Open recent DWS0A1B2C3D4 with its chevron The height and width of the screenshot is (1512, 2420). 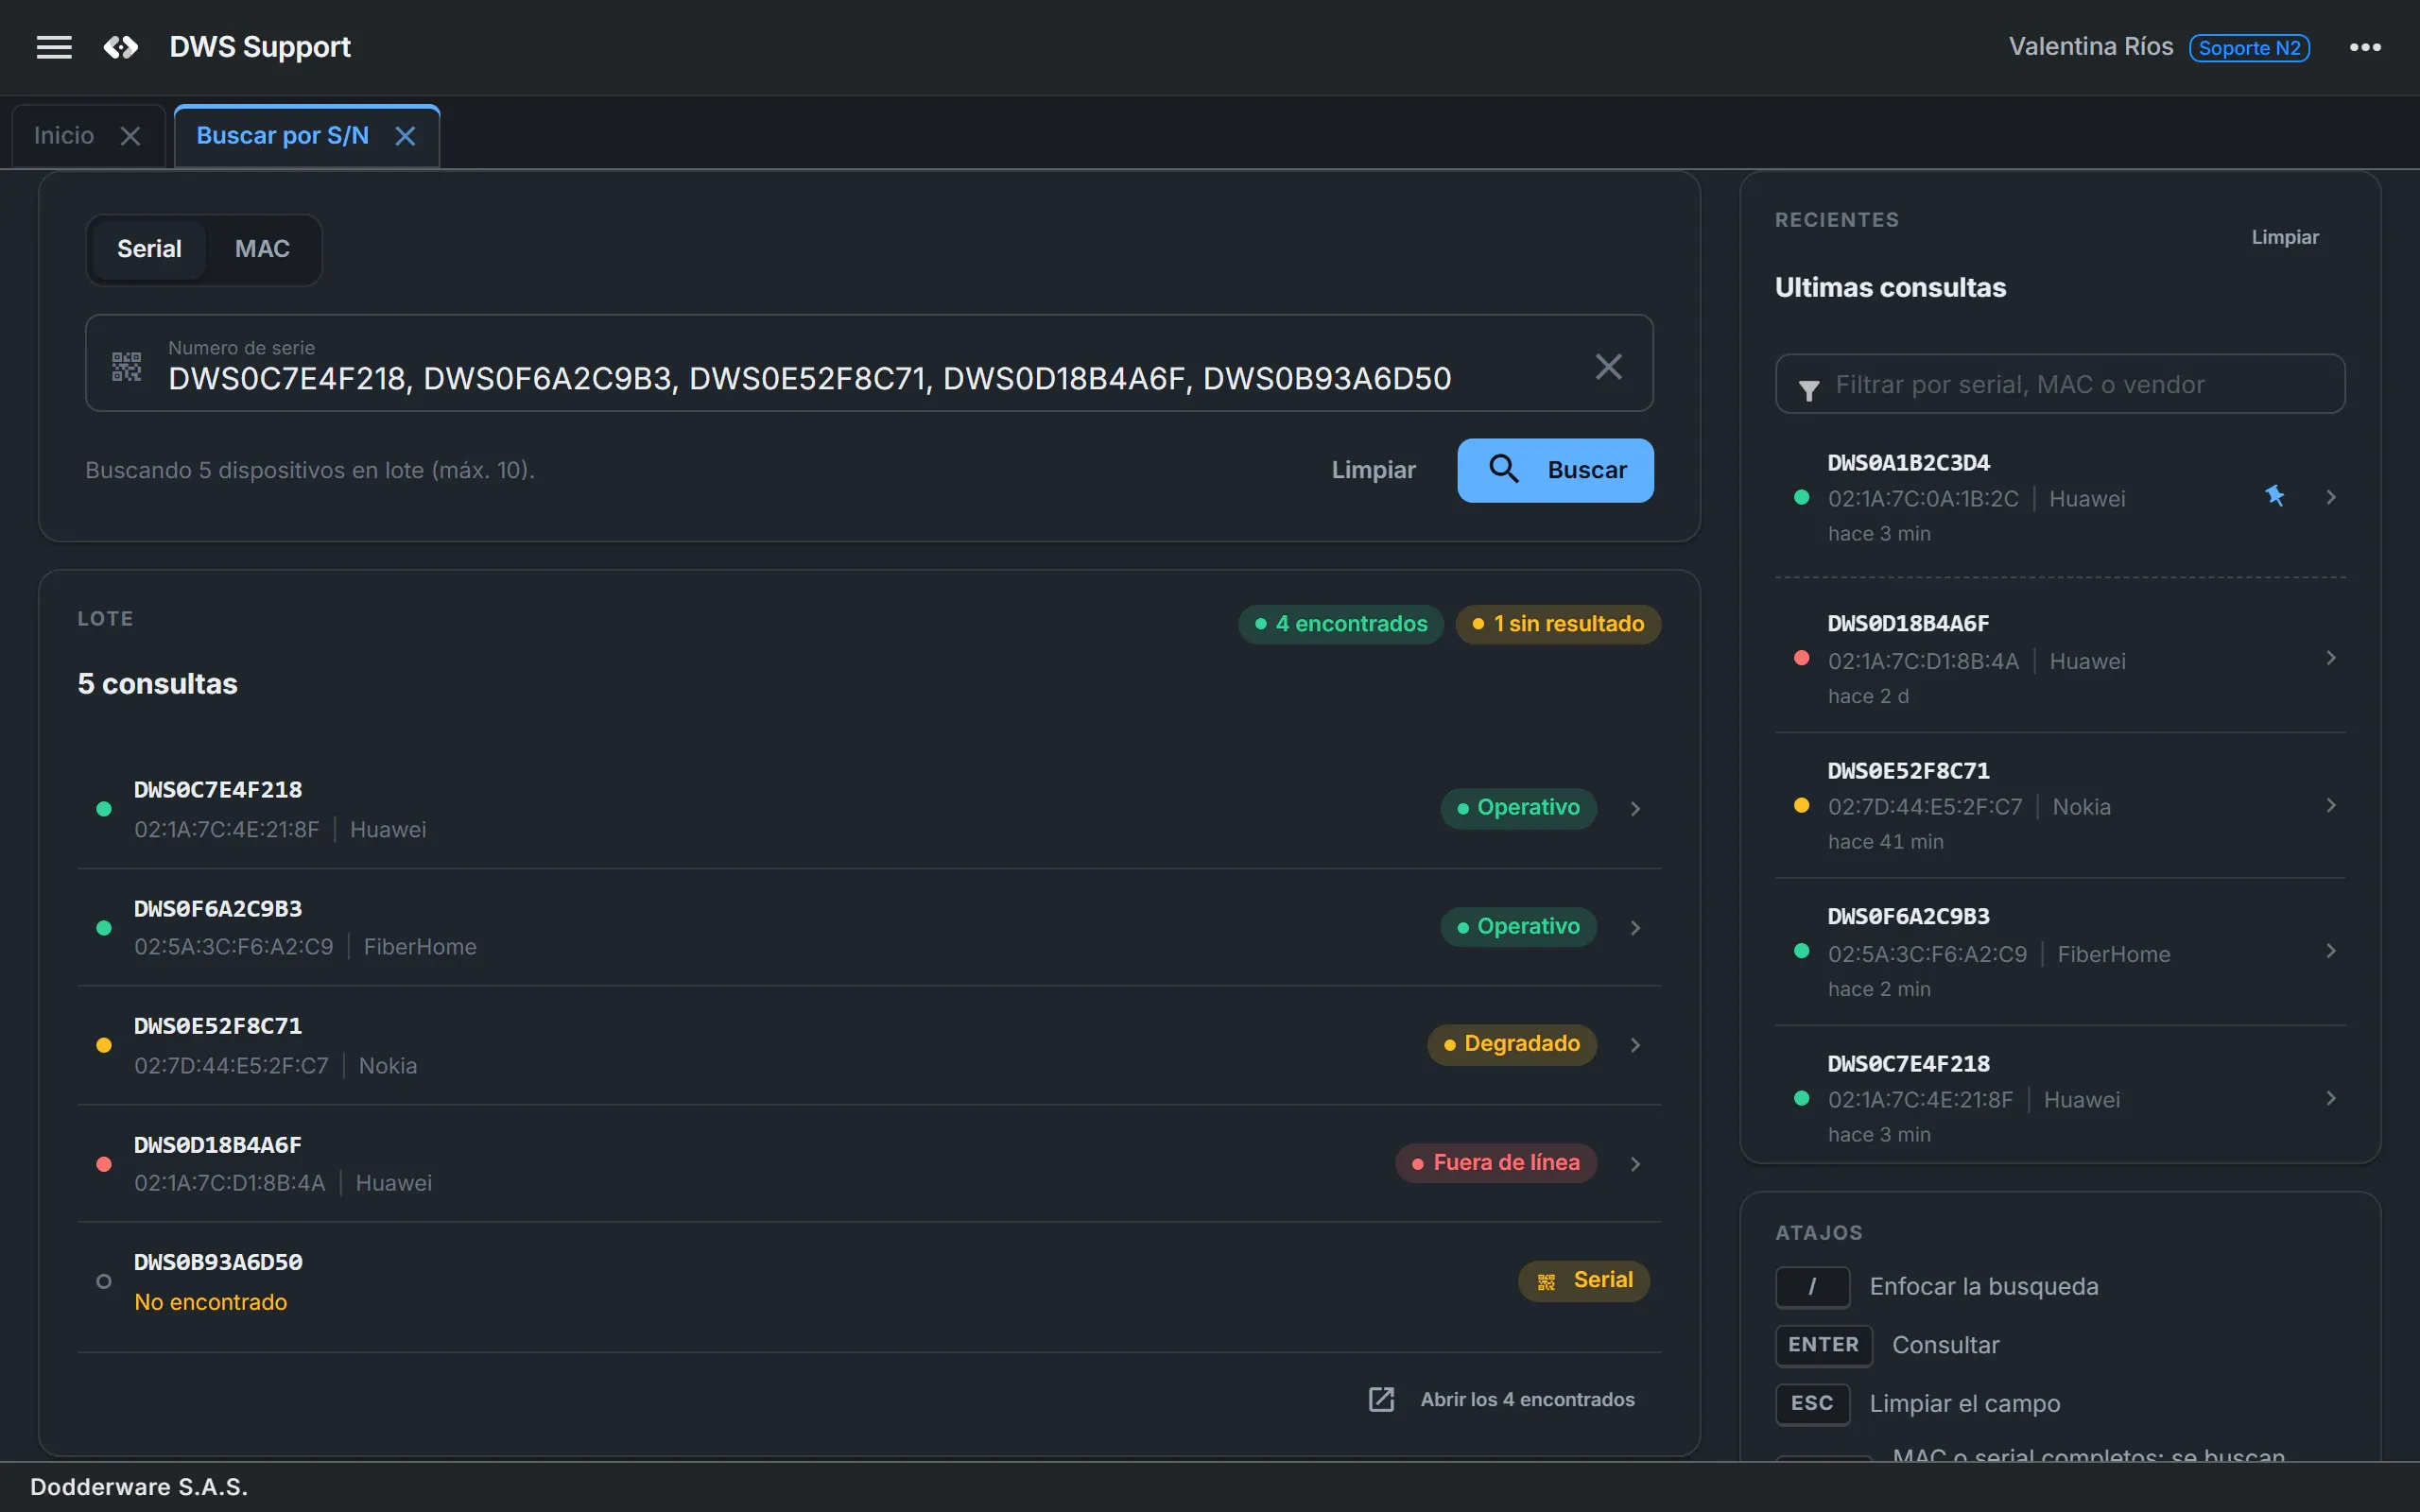[2331, 497]
